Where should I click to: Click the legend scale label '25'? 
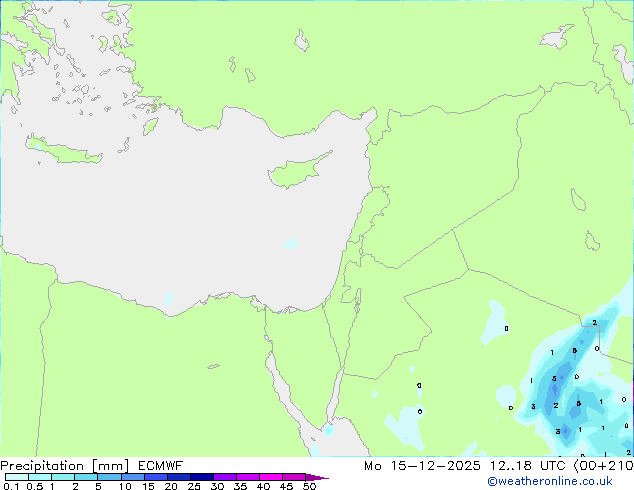tap(194, 486)
